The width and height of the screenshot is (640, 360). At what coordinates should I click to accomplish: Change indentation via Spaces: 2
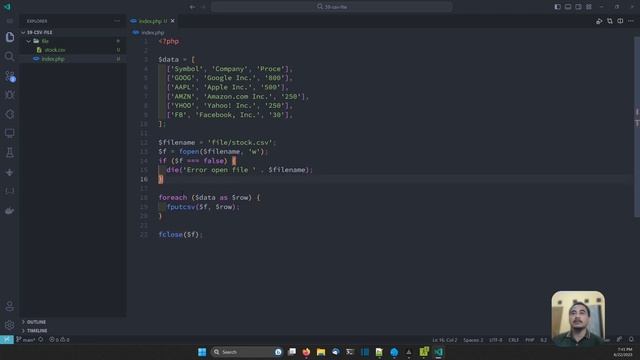pos(473,340)
